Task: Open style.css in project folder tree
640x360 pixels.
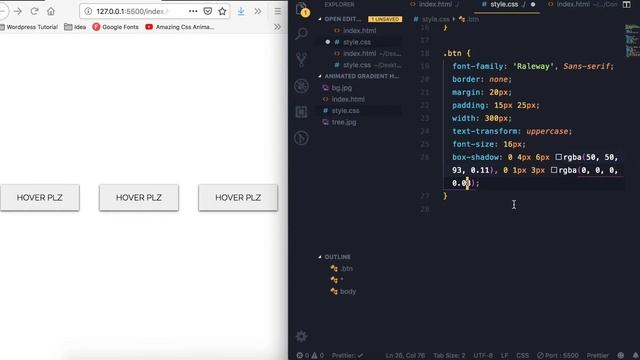Action: click(x=345, y=111)
